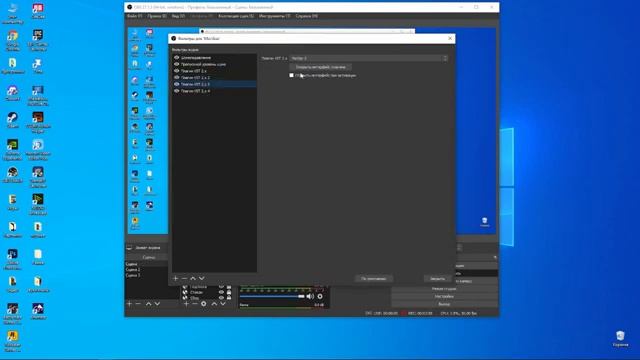The width and height of the screenshot is (640, 360).
Task: Move selected filter down in filters dialog
Action: point(202,278)
